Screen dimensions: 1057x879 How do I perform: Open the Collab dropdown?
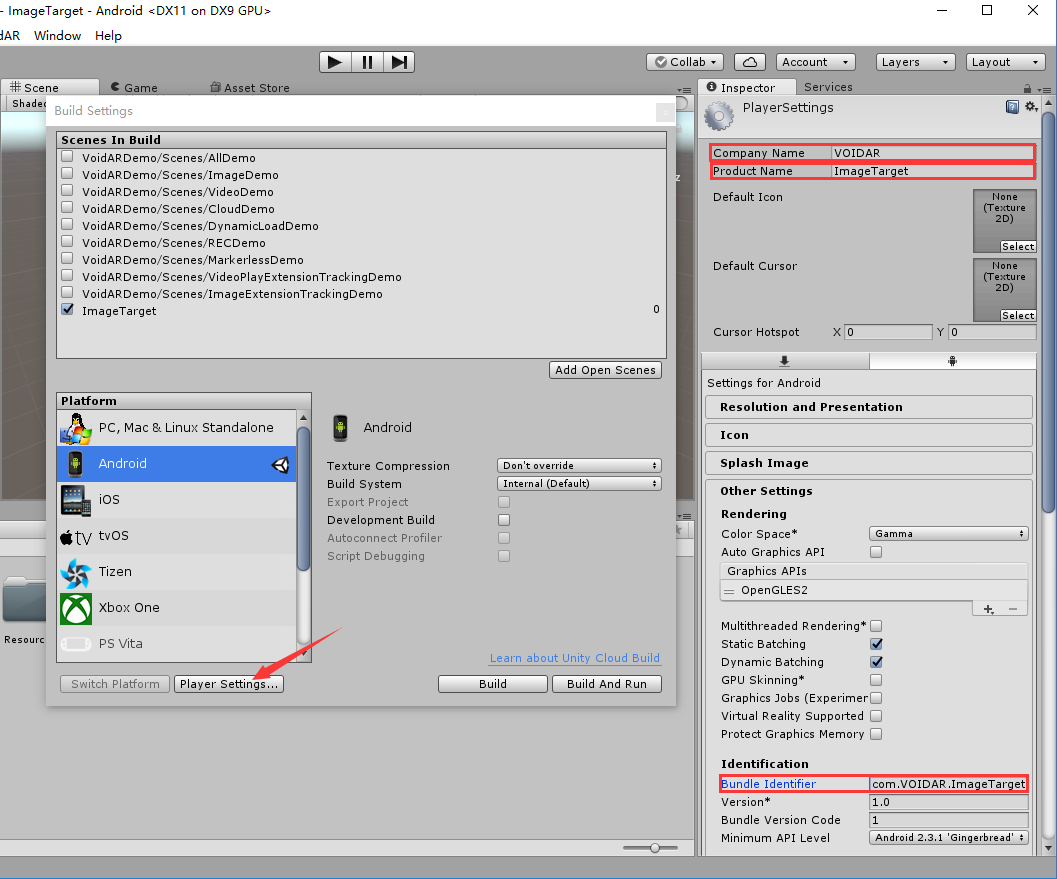685,62
